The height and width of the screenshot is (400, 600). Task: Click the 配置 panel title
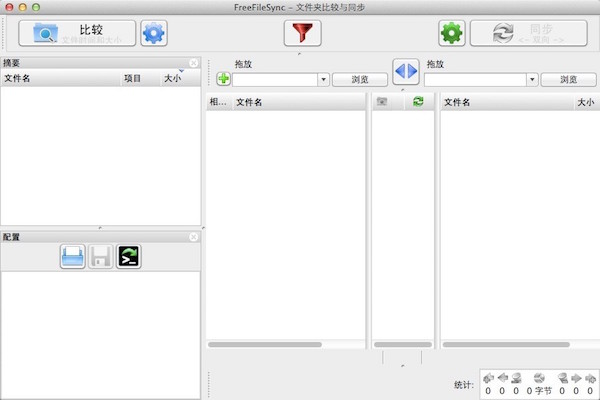11,237
